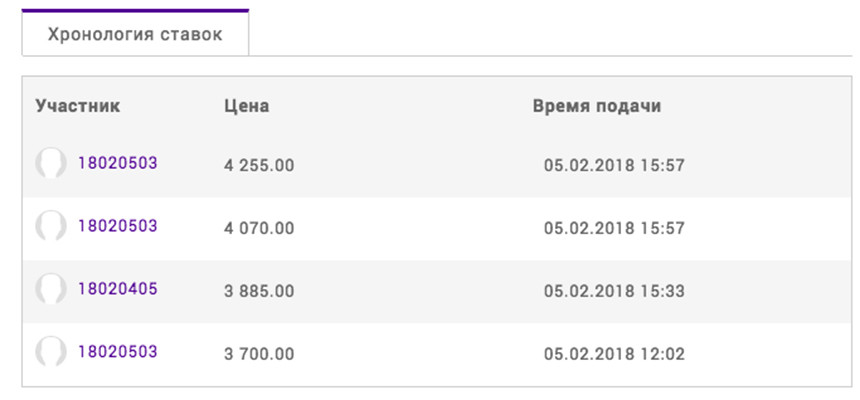
Task: Select the 4 070.00 price cell
Action: tap(259, 228)
